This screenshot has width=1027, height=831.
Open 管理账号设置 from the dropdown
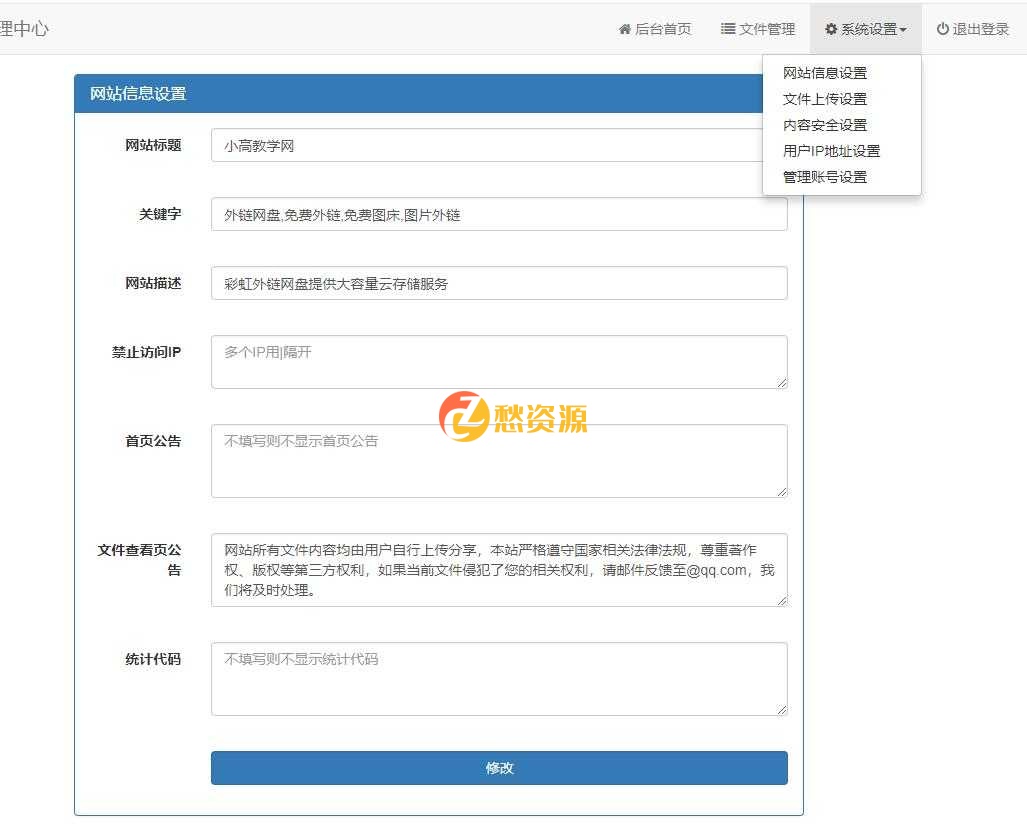824,177
